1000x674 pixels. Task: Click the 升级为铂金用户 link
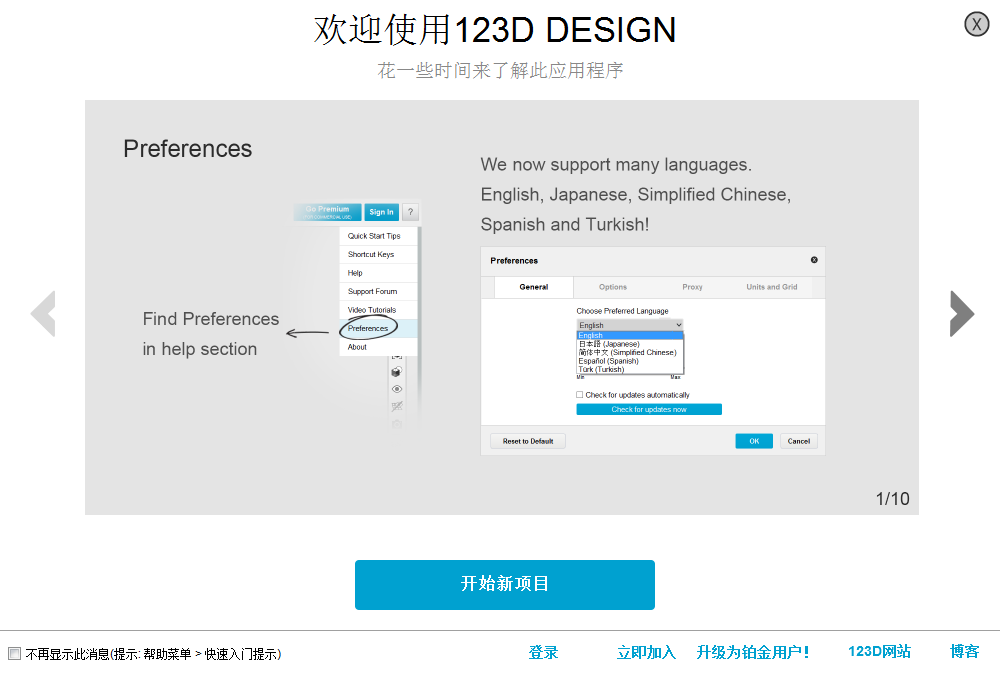[753, 652]
